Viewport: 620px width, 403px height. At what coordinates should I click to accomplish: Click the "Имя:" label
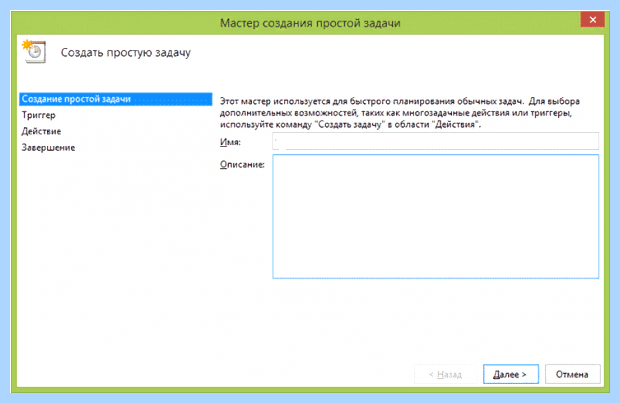pyautogui.click(x=230, y=142)
